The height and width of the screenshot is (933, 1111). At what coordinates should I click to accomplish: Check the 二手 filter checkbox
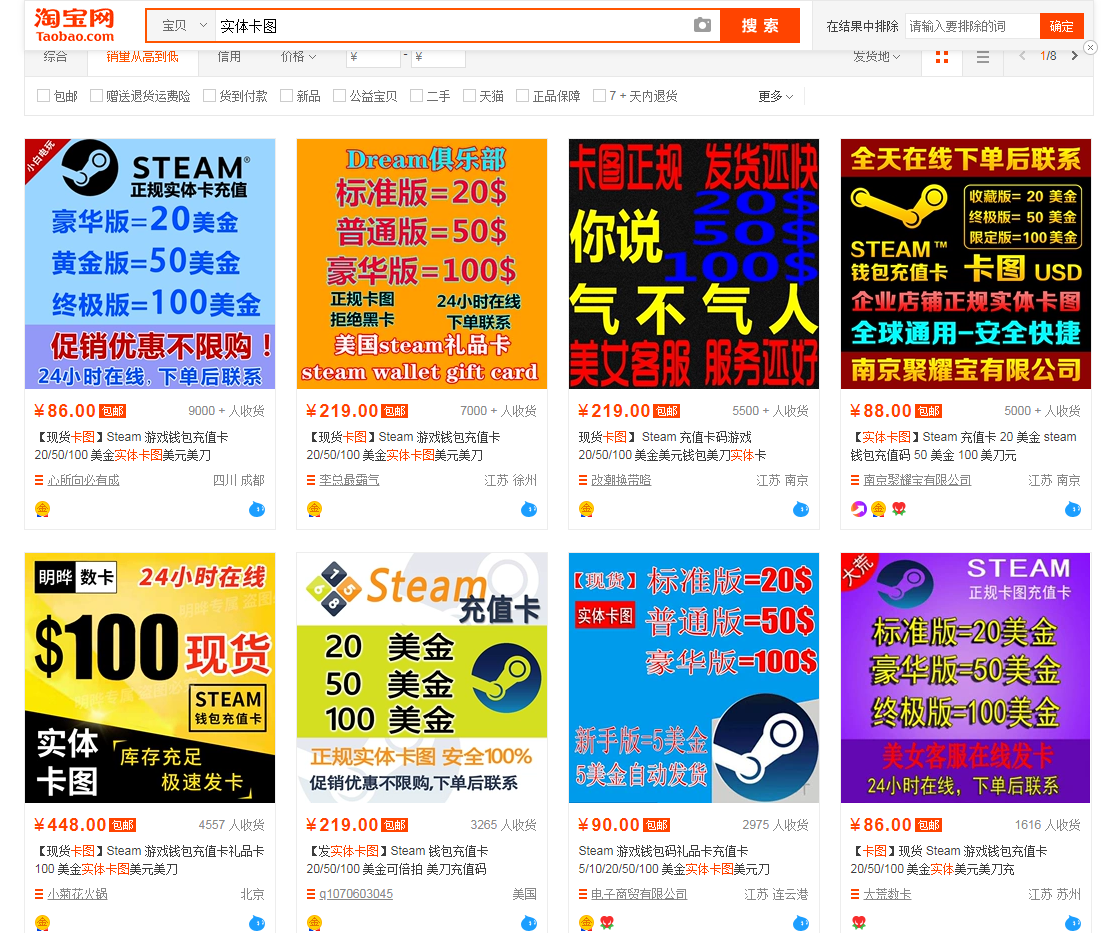pos(417,96)
